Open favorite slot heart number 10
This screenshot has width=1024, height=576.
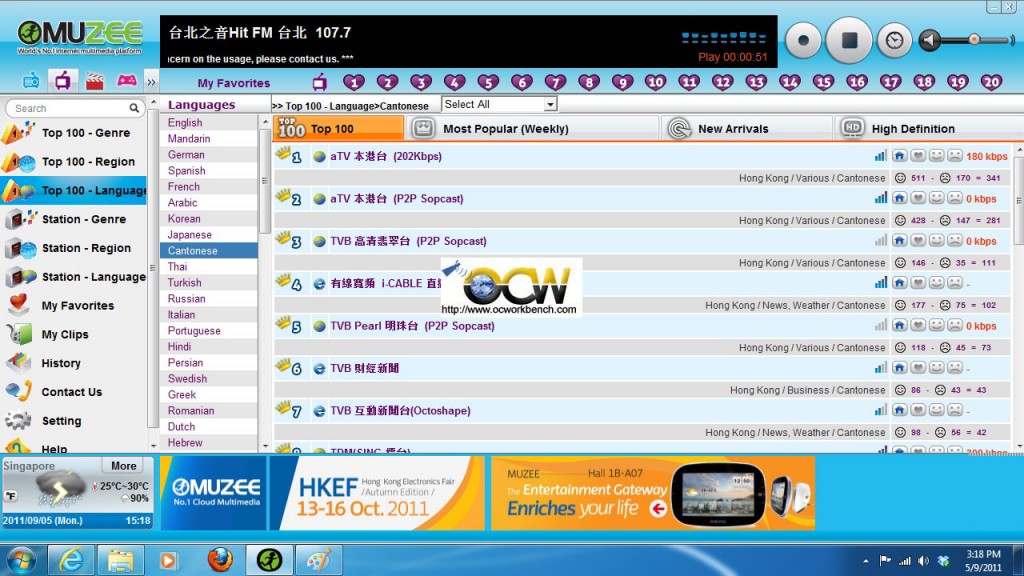point(655,82)
